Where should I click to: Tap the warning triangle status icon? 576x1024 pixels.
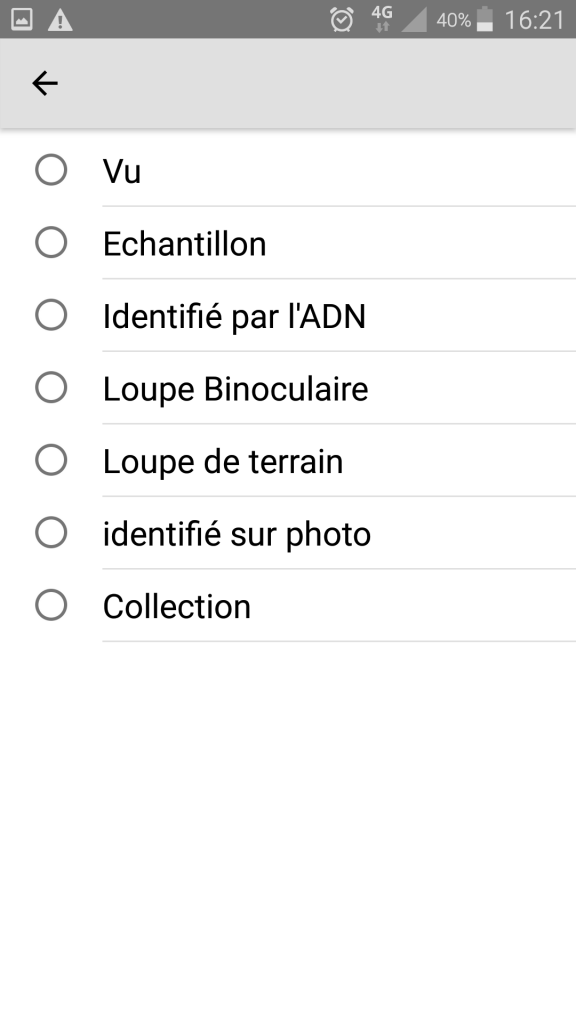tap(60, 20)
